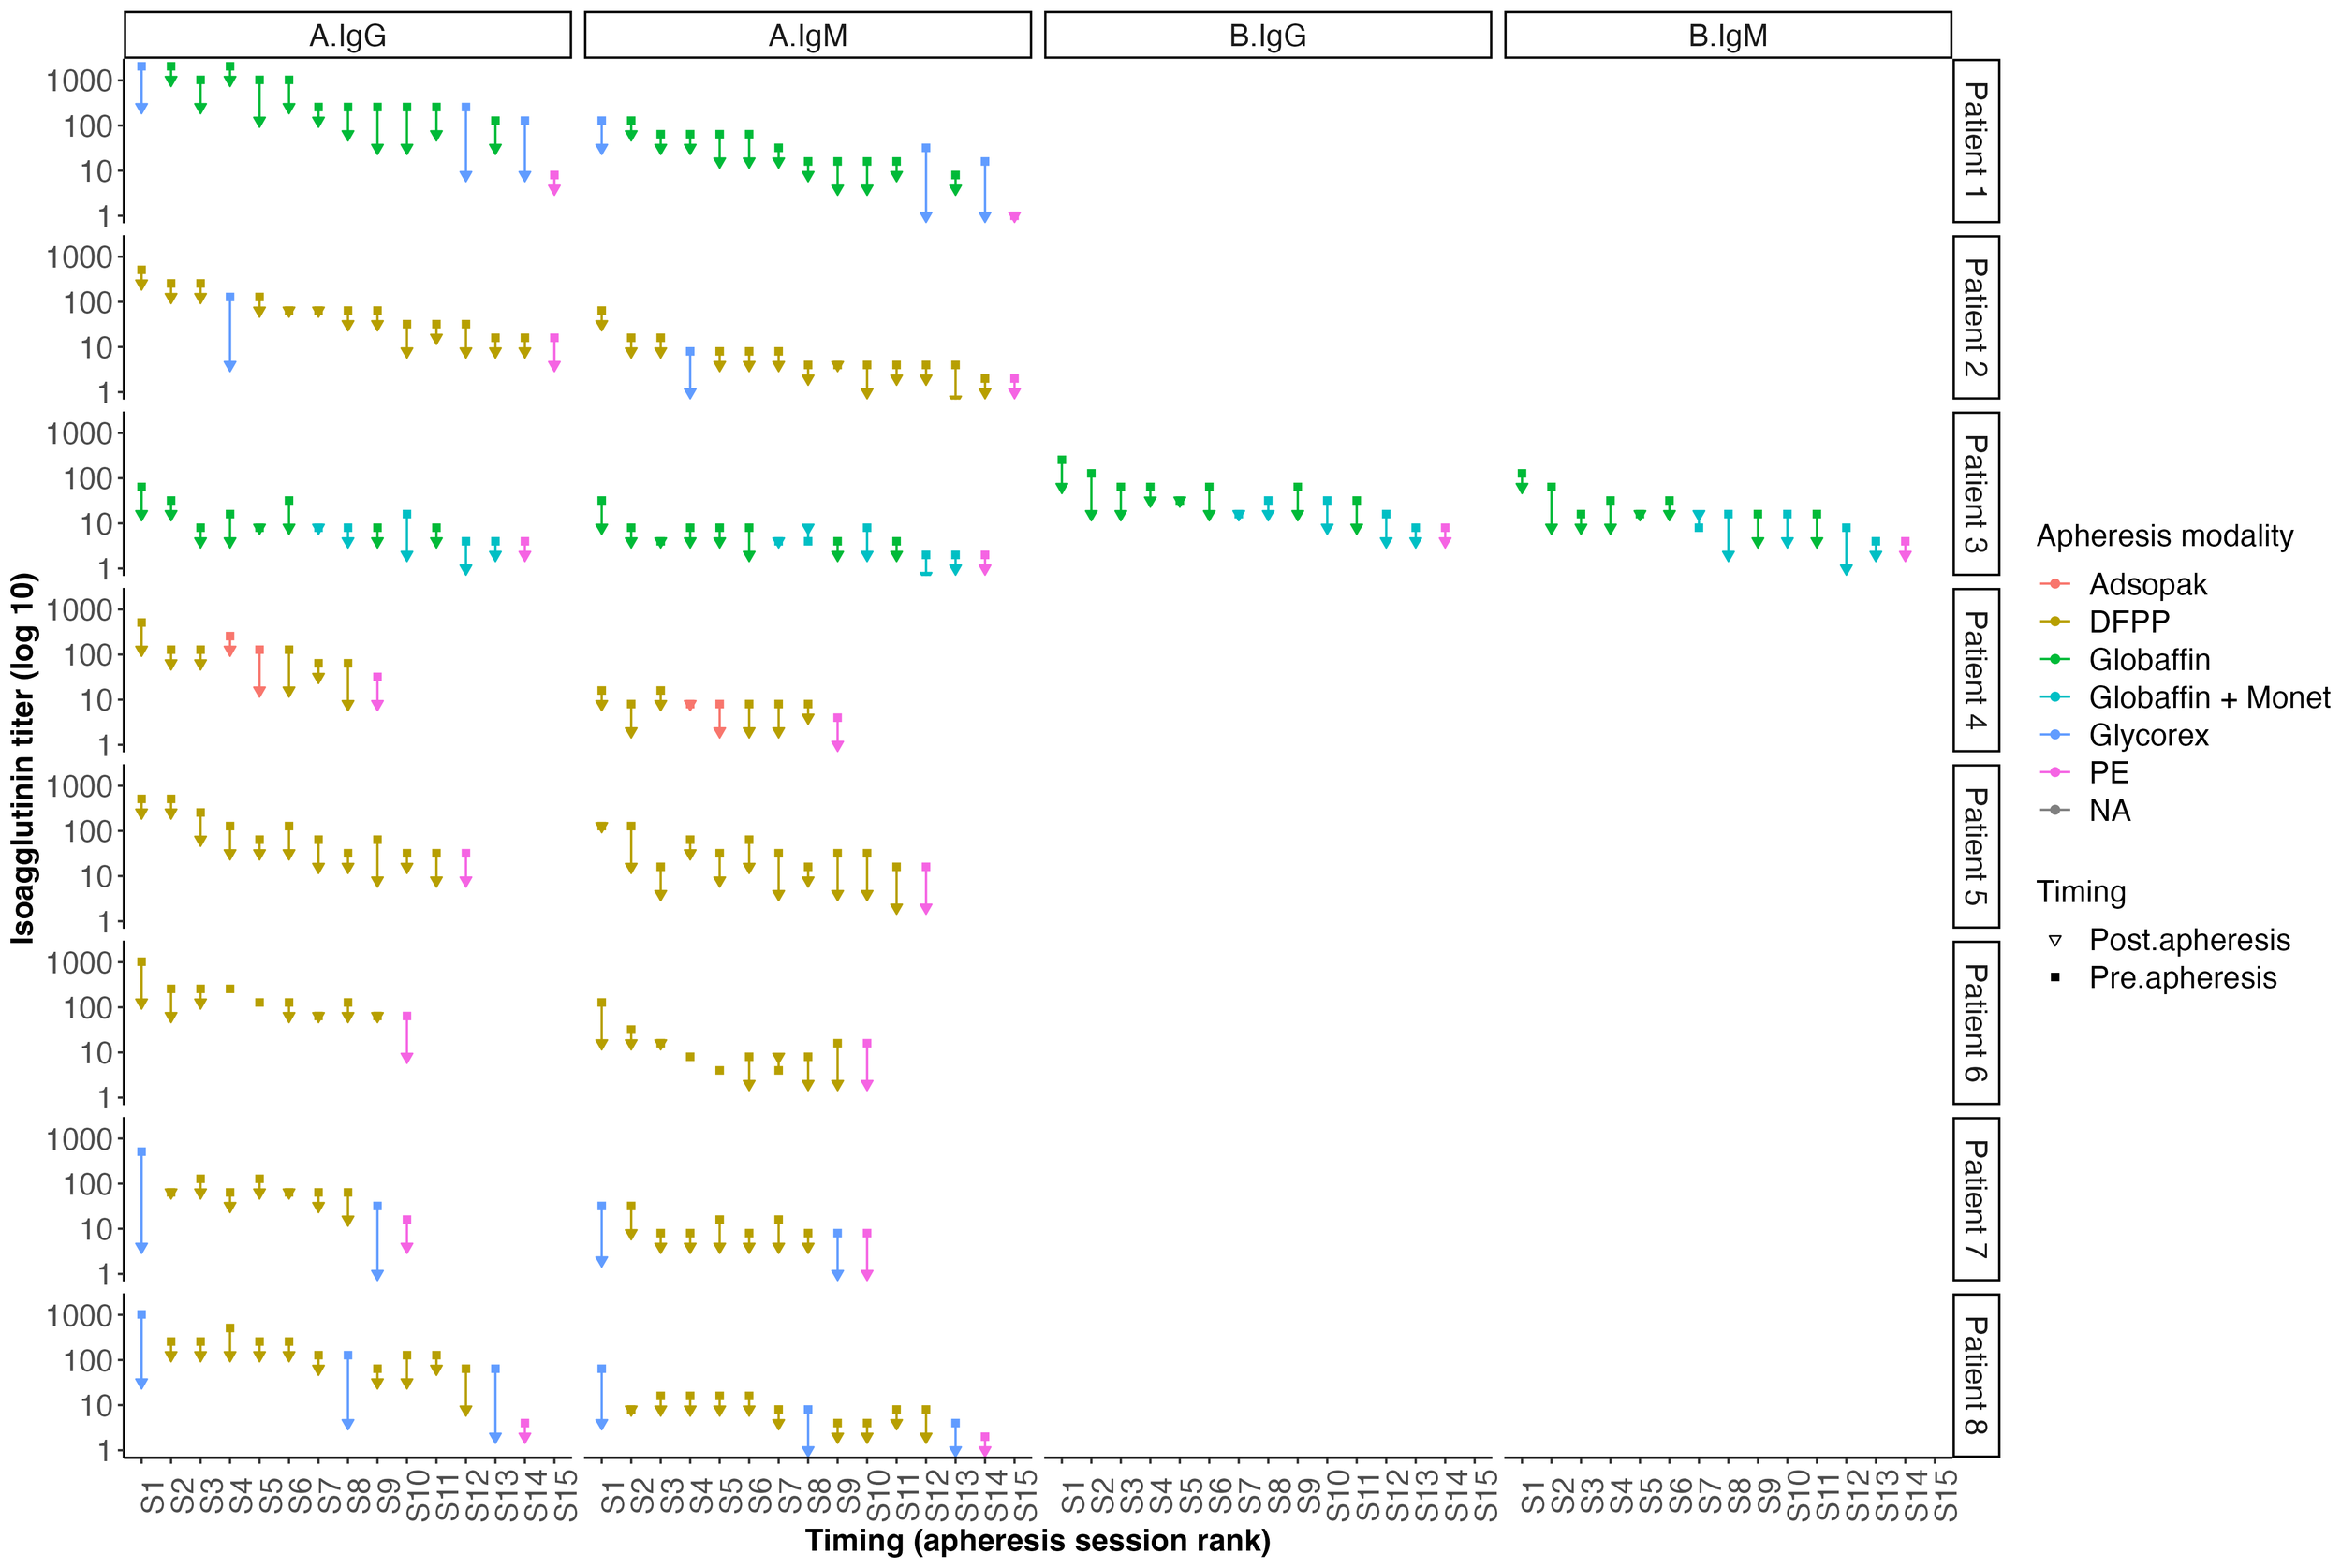2341x1568 pixels.
Task: Click the Post.apheresis triangle legend symbol
Action: (2054, 940)
